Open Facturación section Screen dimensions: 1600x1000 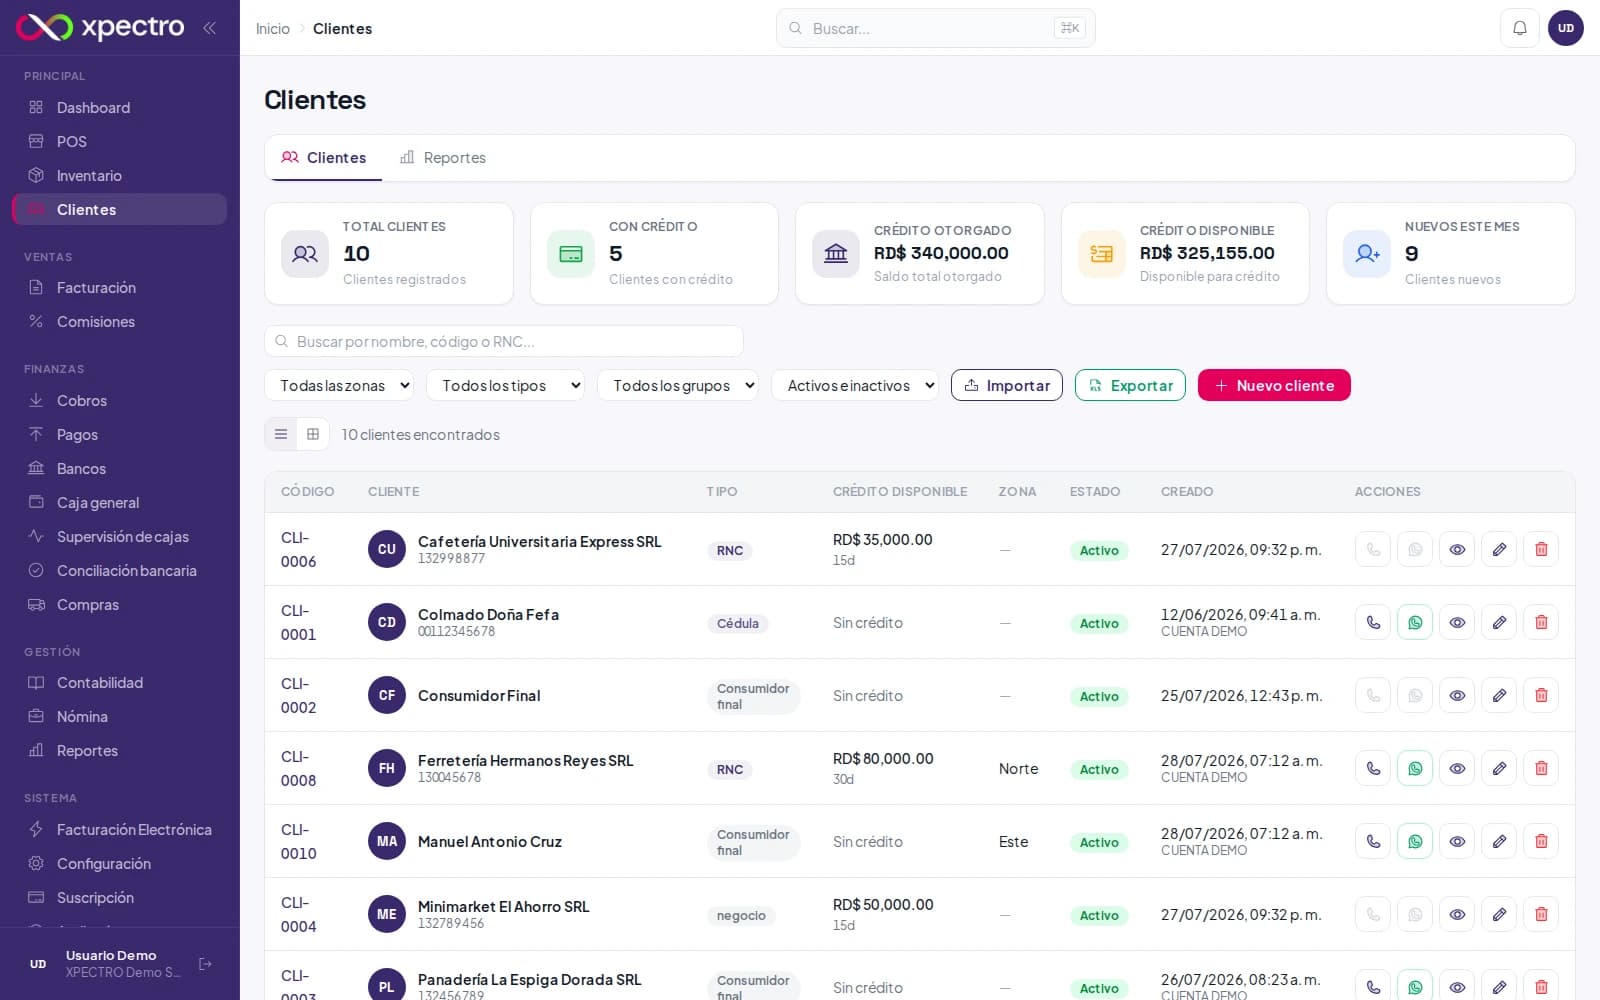(119, 287)
